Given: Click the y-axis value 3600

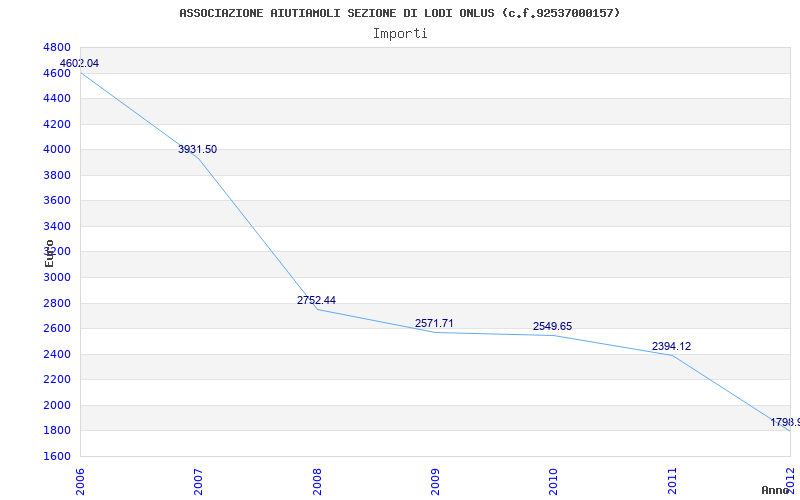Looking at the screenshot, I should point(57,201).
